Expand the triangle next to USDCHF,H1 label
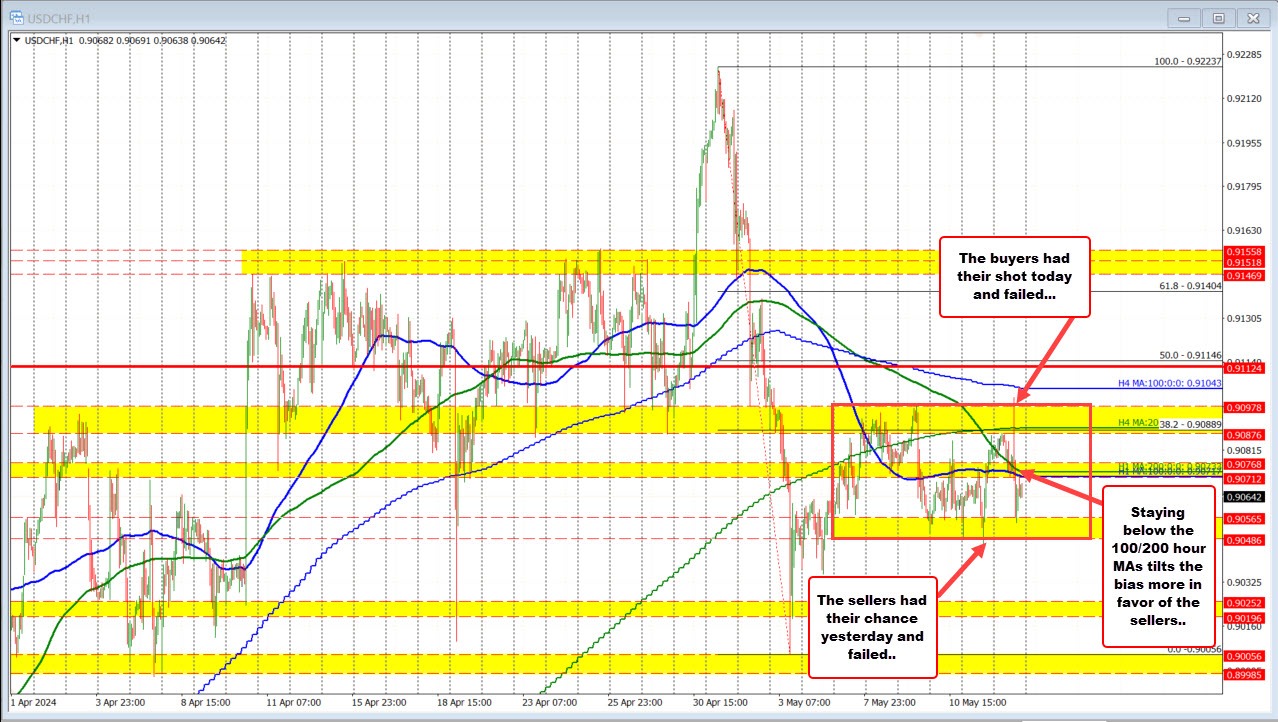This screenshot has width=1278, height=722. pos(16,41)
